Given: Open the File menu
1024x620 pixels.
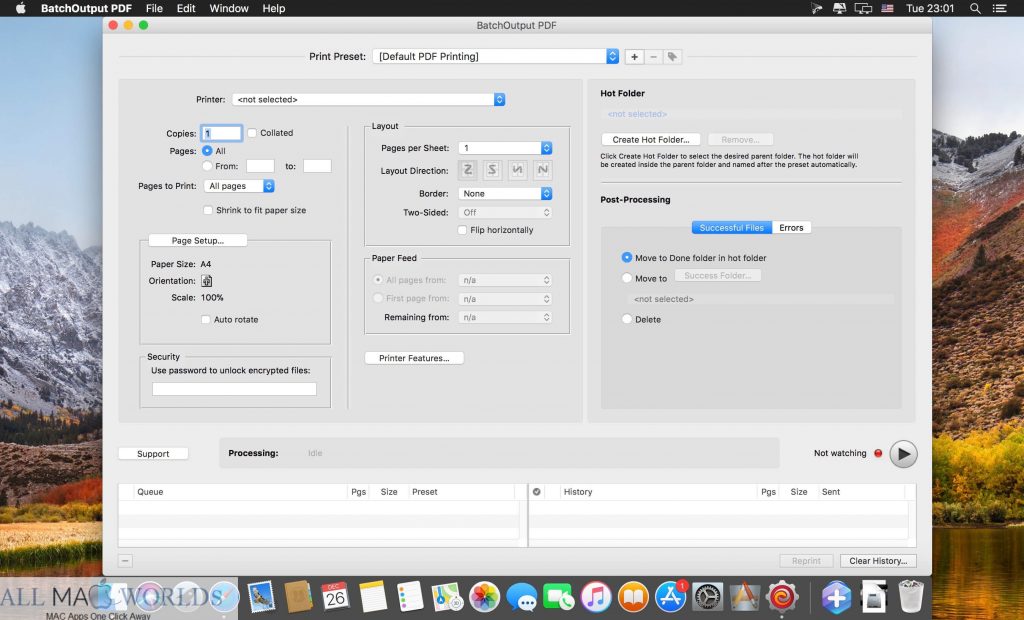Looking at the screenshot, I should pos(154,8).
